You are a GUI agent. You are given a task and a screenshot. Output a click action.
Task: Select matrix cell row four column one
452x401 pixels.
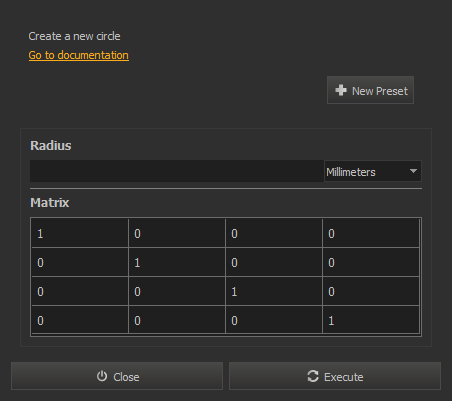click(x=80, y=320)
